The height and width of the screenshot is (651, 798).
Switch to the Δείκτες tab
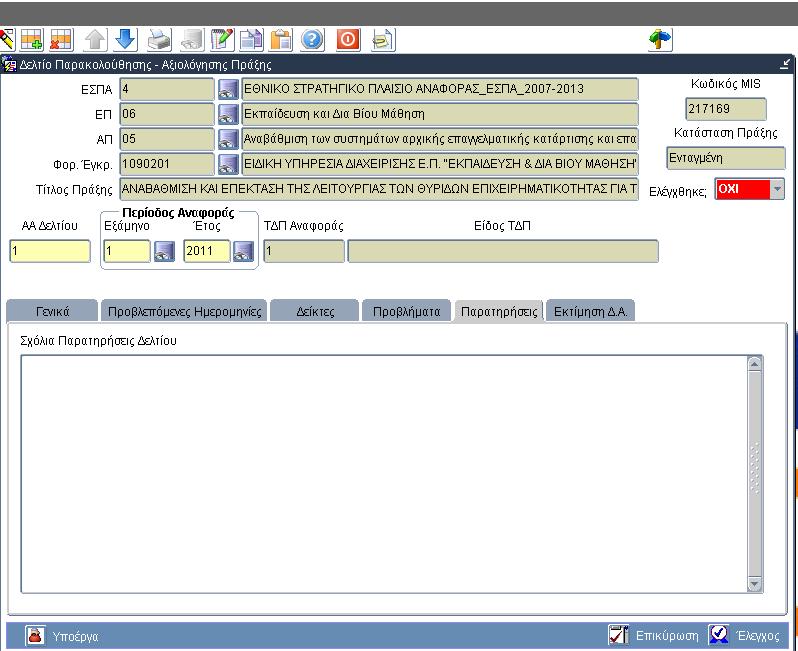(x=315, y=312)
